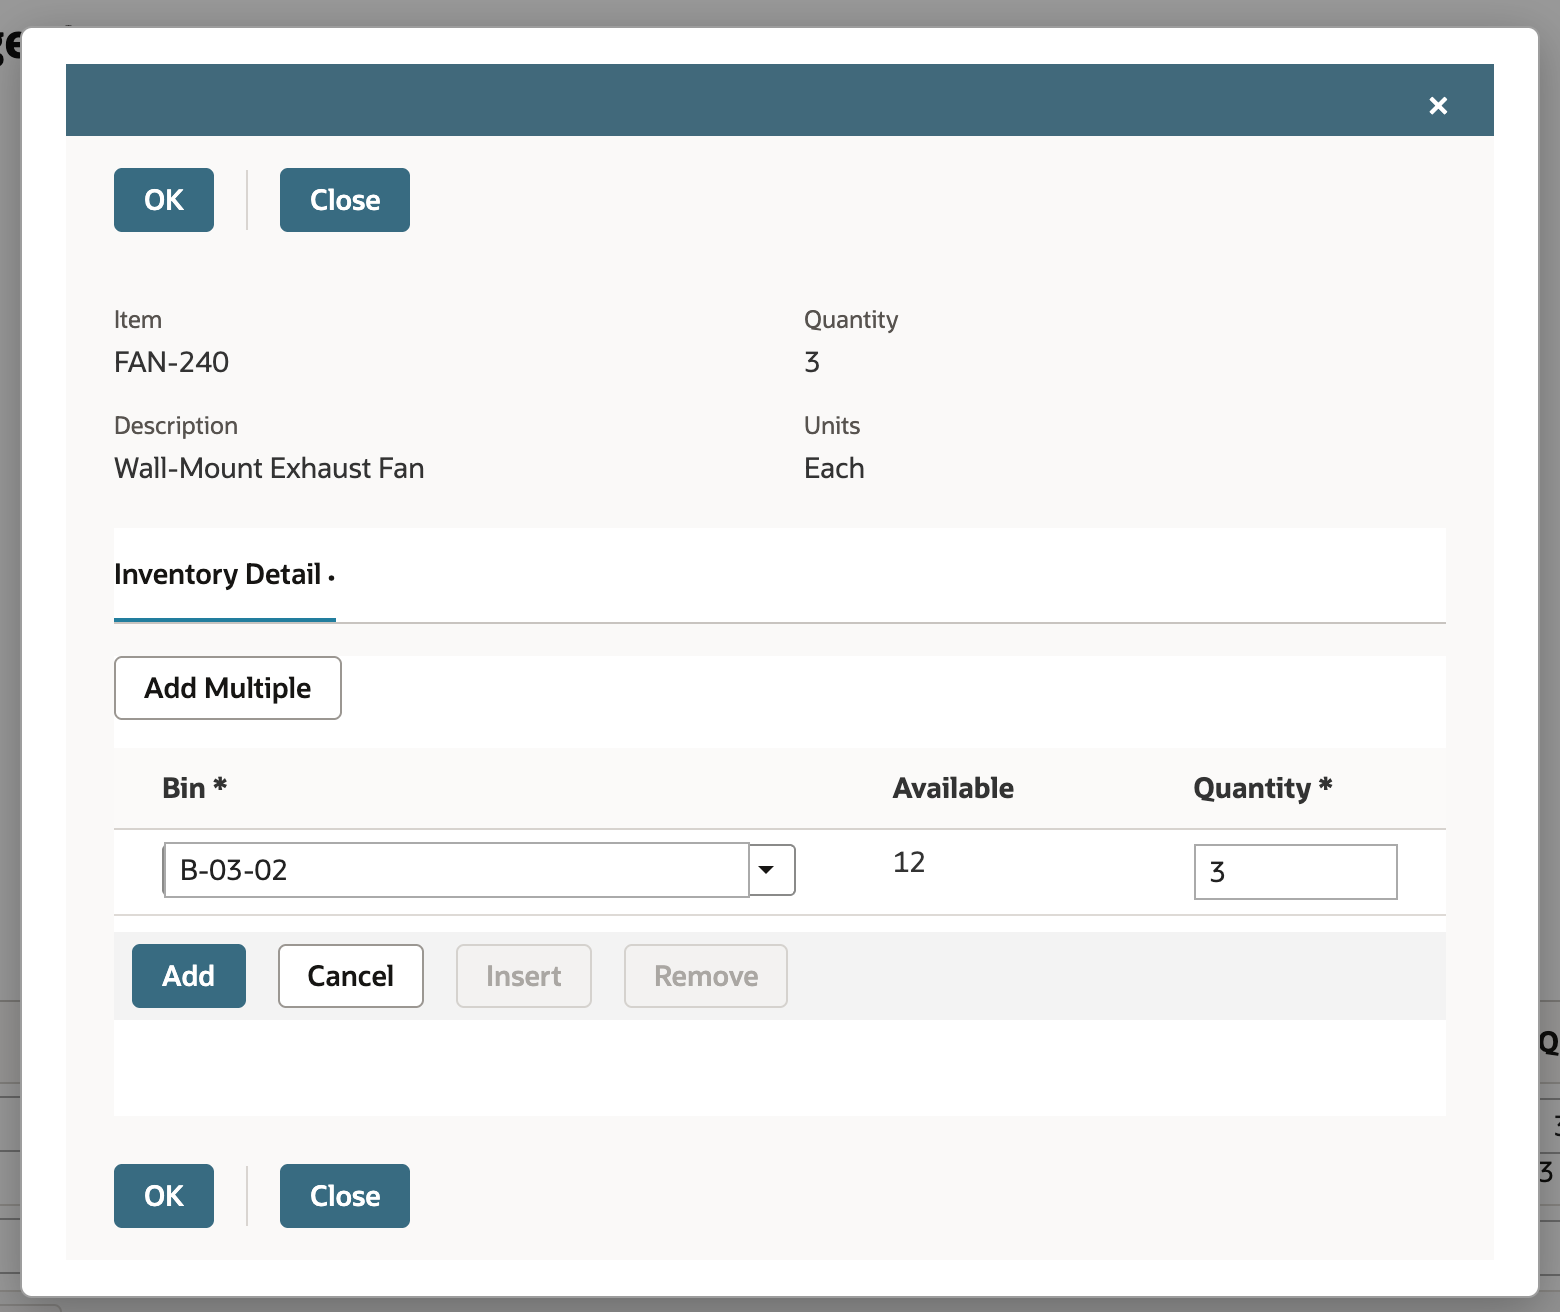This screenshot has width=1560, height=1312.
Task: Open the Bin dropdown arrow
Action: (771, 870)
